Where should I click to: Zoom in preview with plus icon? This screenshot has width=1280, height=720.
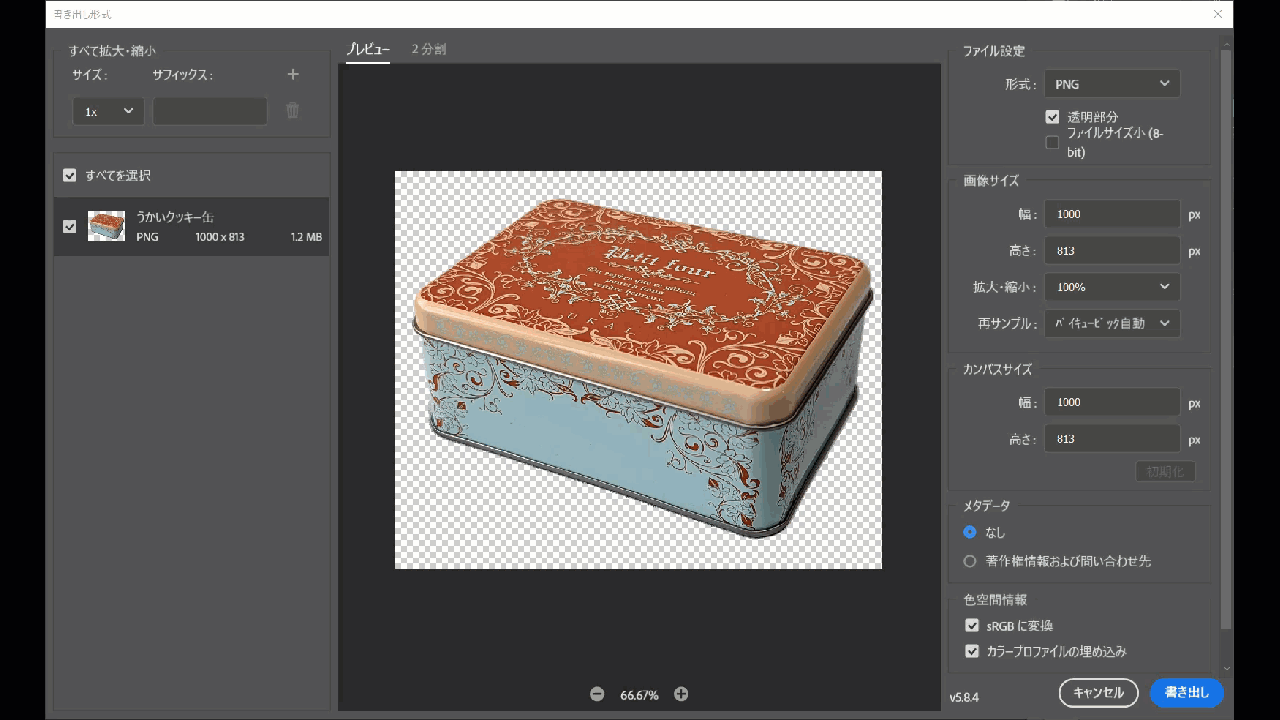tap(681, 694)
